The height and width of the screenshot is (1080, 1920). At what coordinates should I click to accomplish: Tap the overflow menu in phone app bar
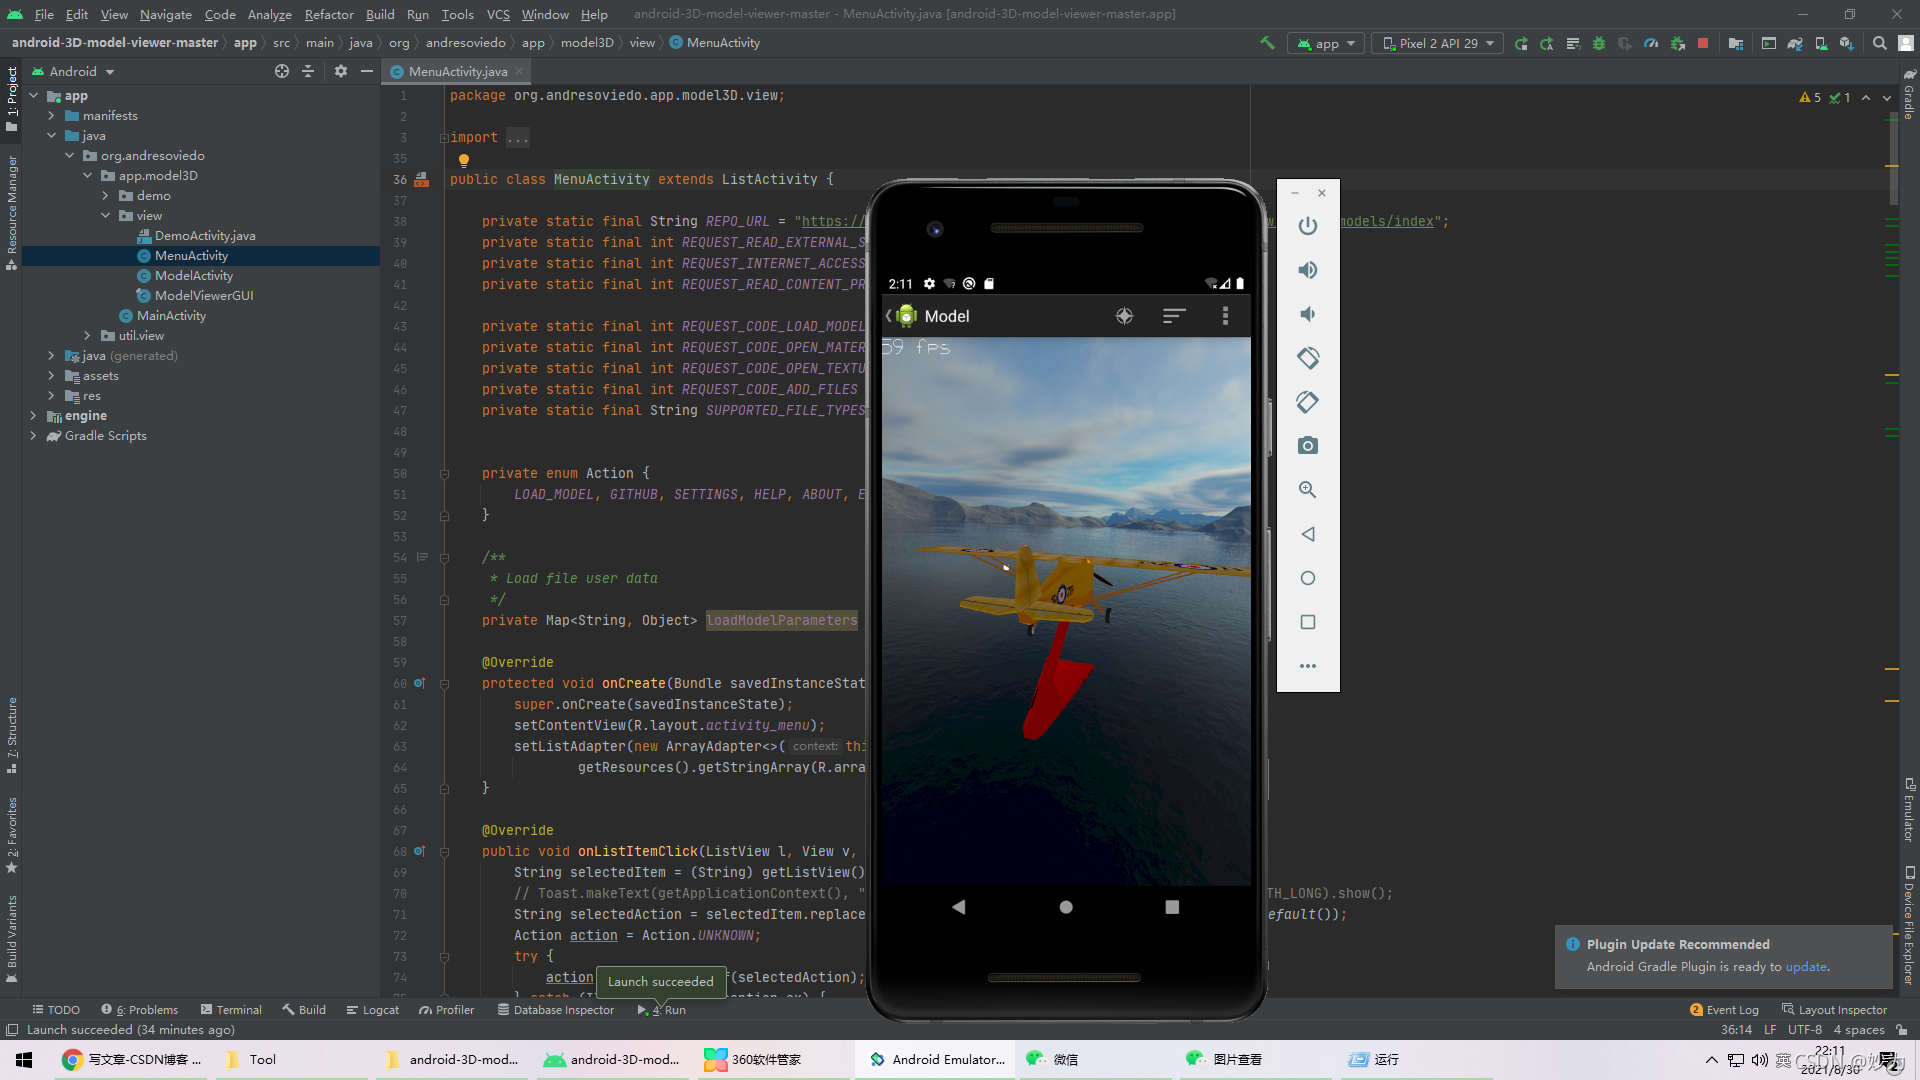pyautogui.click(x=1225, y=316)
